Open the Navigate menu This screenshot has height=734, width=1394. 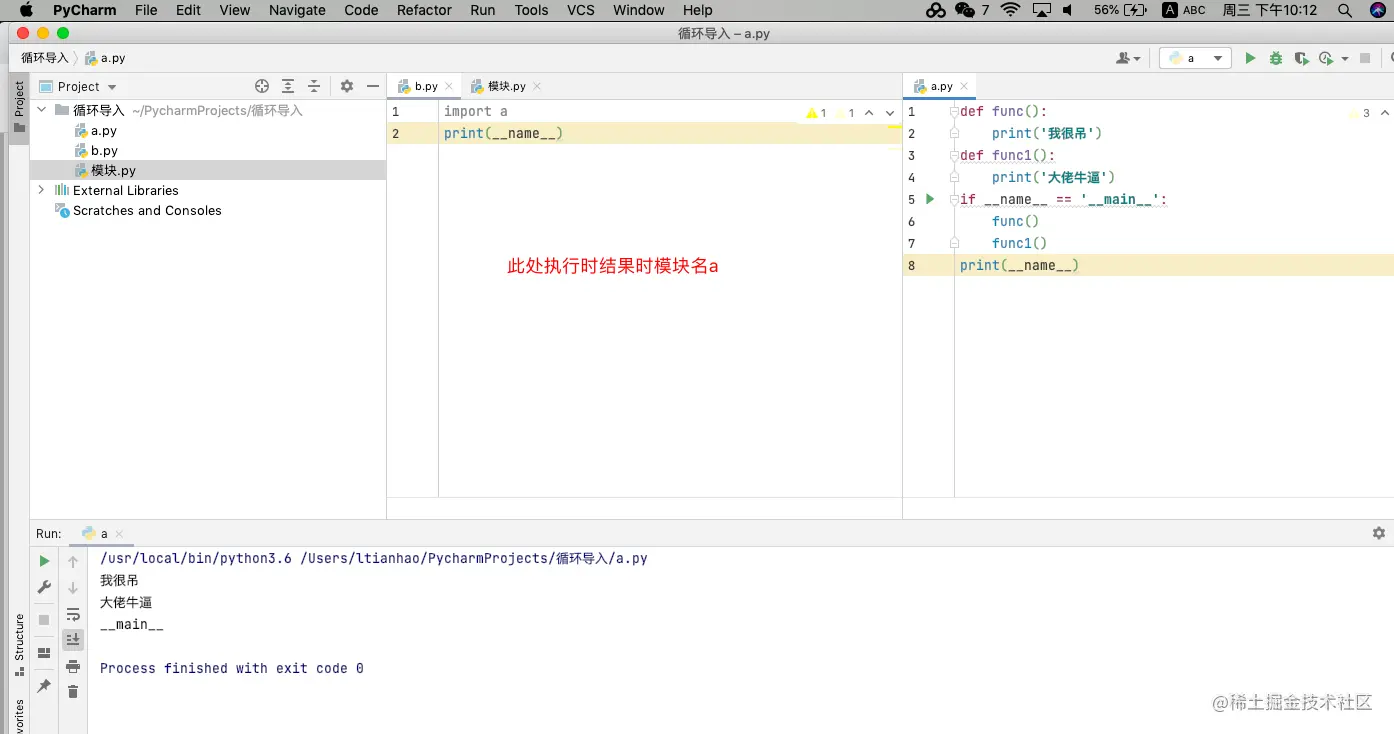click(x=297, y=10)
